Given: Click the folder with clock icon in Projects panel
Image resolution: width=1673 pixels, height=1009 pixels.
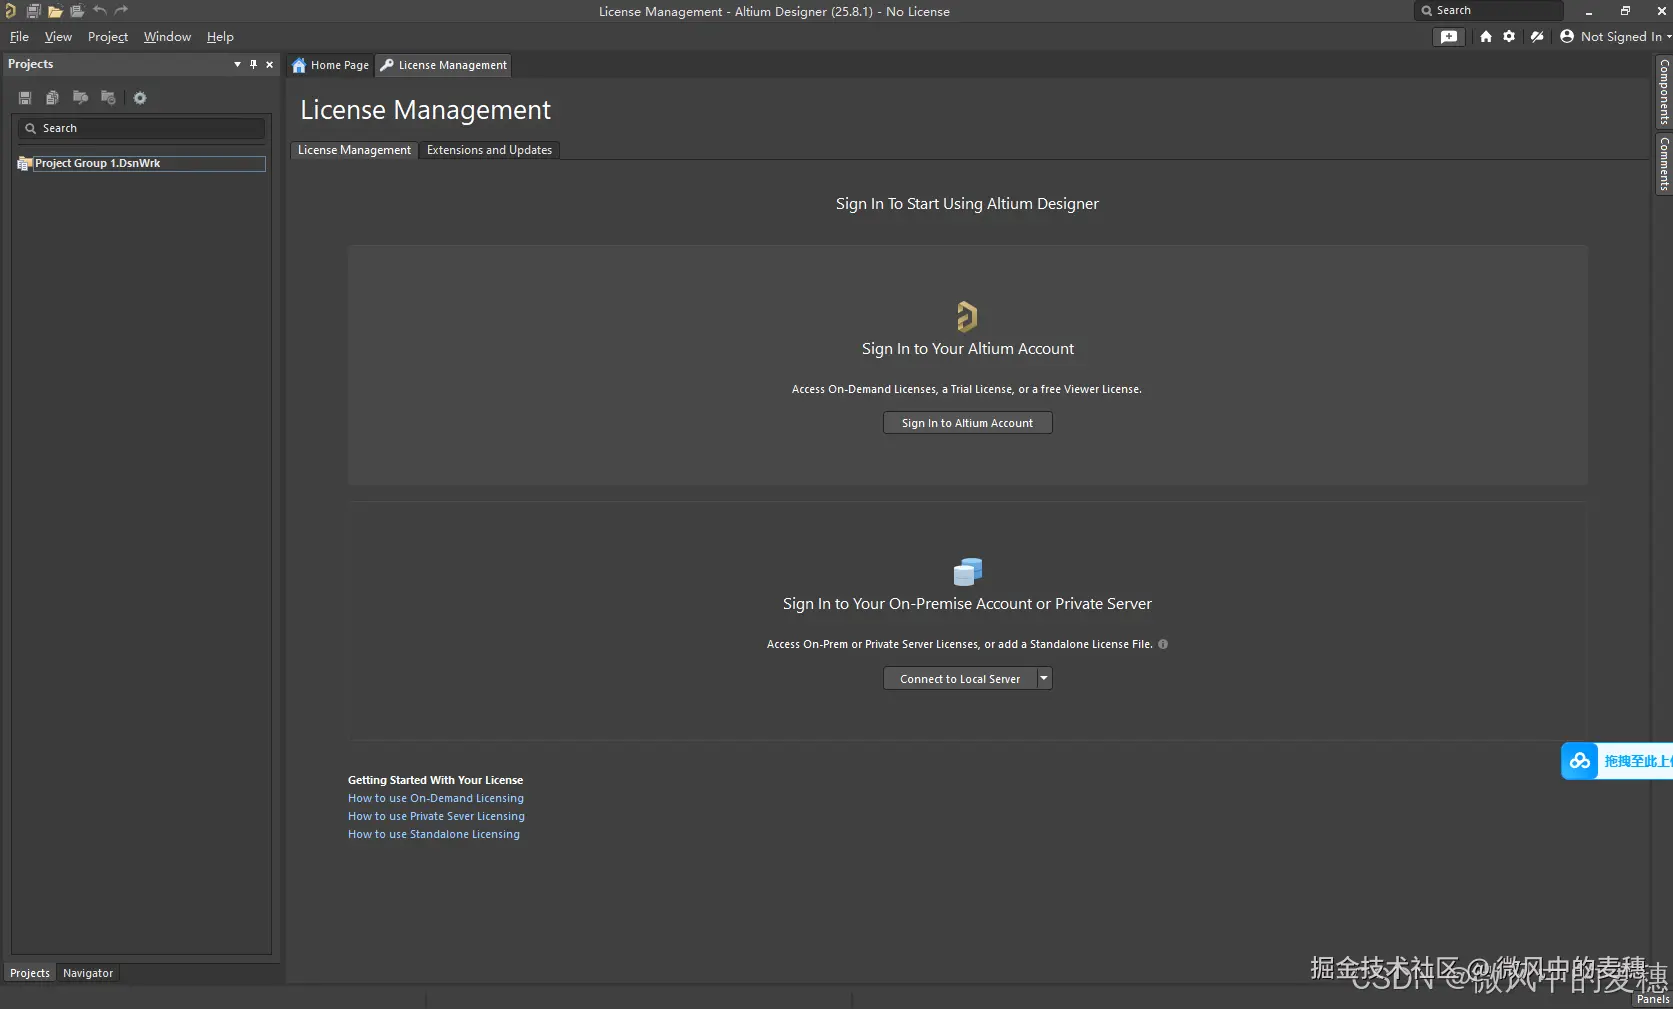Looking at the screenshot, I should [108, 98].
